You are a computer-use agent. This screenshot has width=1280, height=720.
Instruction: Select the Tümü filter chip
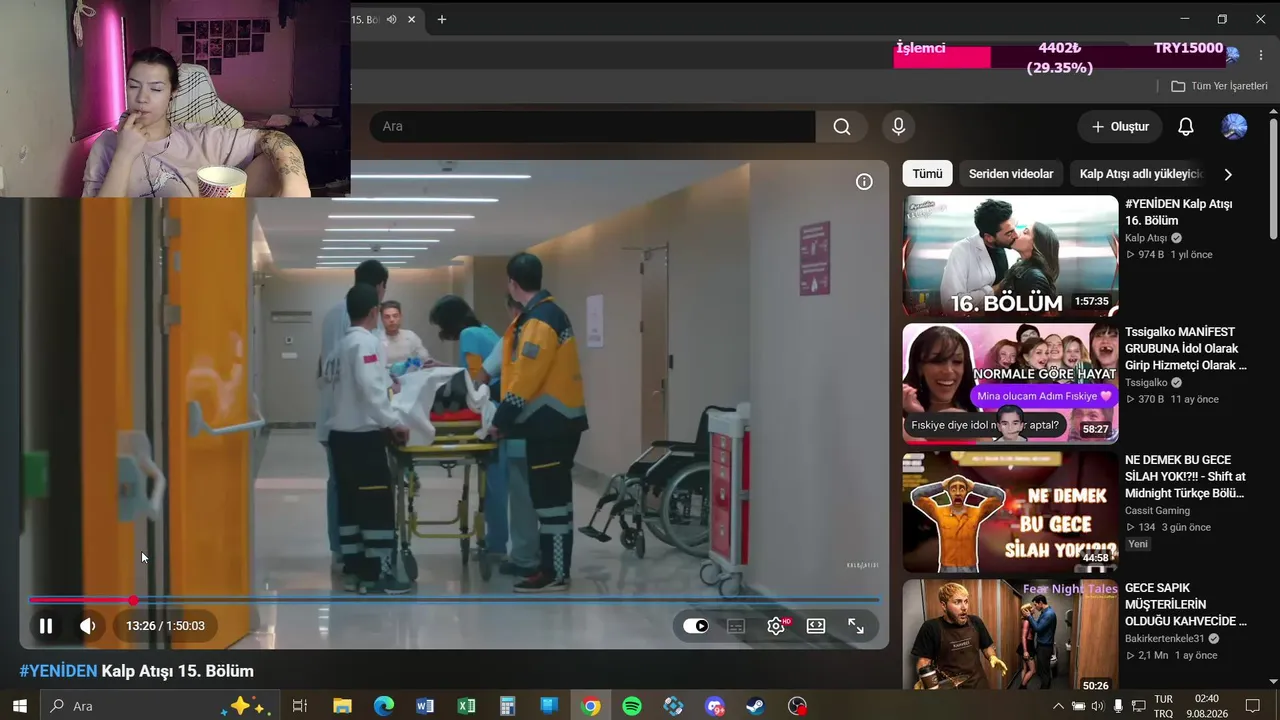[927, 174]
